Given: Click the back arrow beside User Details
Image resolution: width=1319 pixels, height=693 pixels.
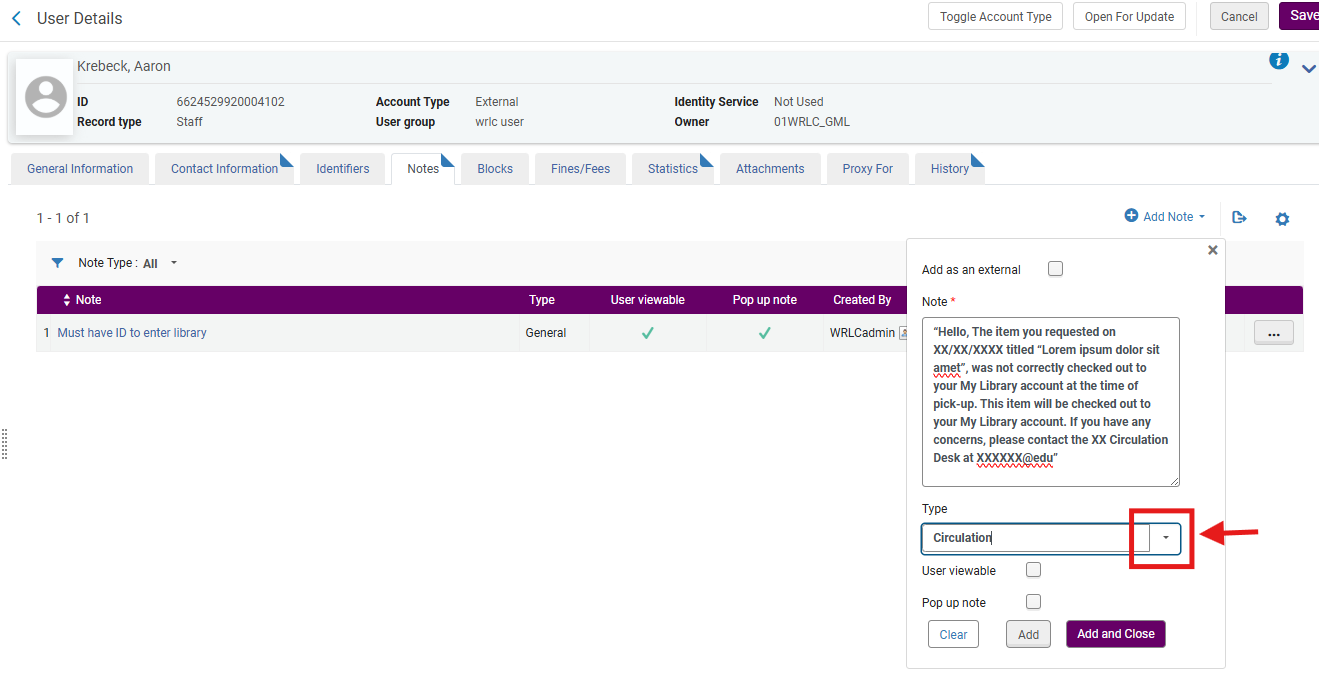Looking at the screenshot, I should [16, 18].
